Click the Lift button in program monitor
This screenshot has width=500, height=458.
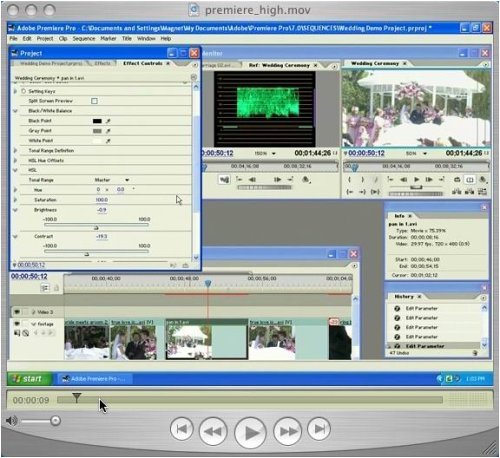(456, 192)
